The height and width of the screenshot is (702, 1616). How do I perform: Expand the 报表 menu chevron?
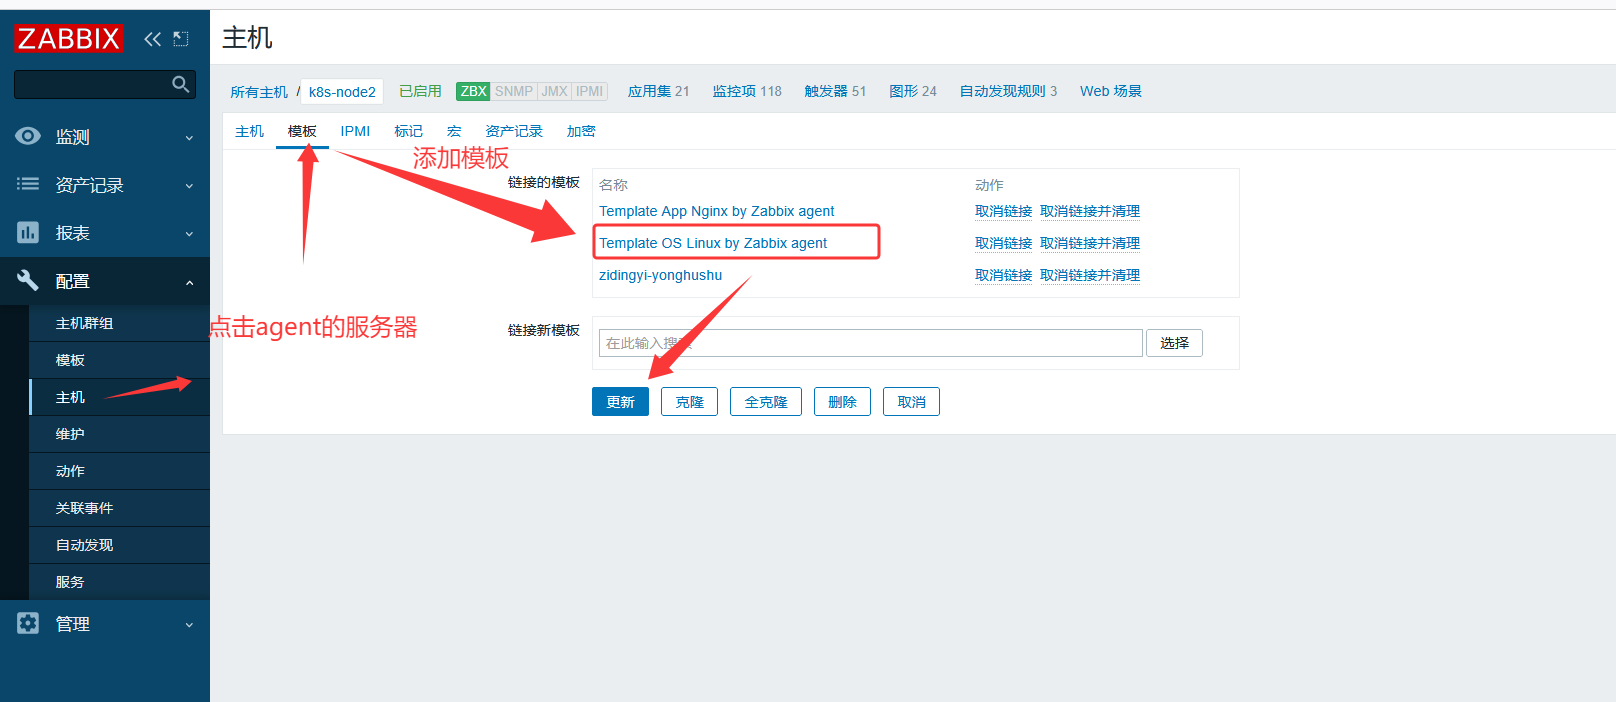click(189, 234)
